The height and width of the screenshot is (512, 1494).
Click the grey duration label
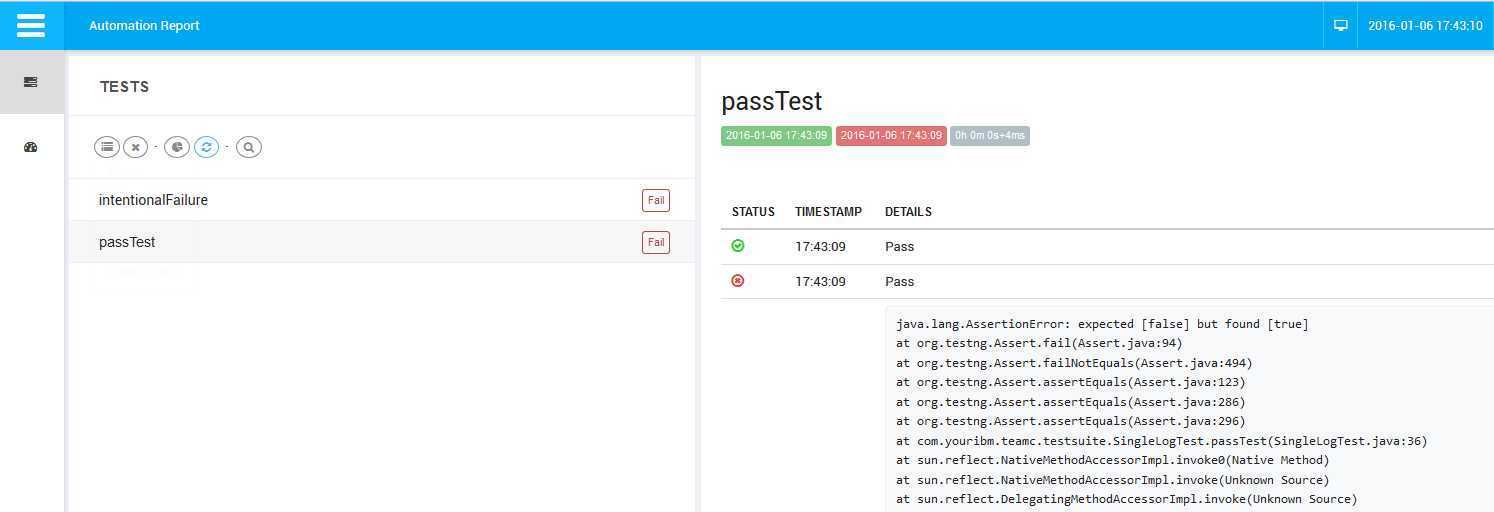(990, 135)
